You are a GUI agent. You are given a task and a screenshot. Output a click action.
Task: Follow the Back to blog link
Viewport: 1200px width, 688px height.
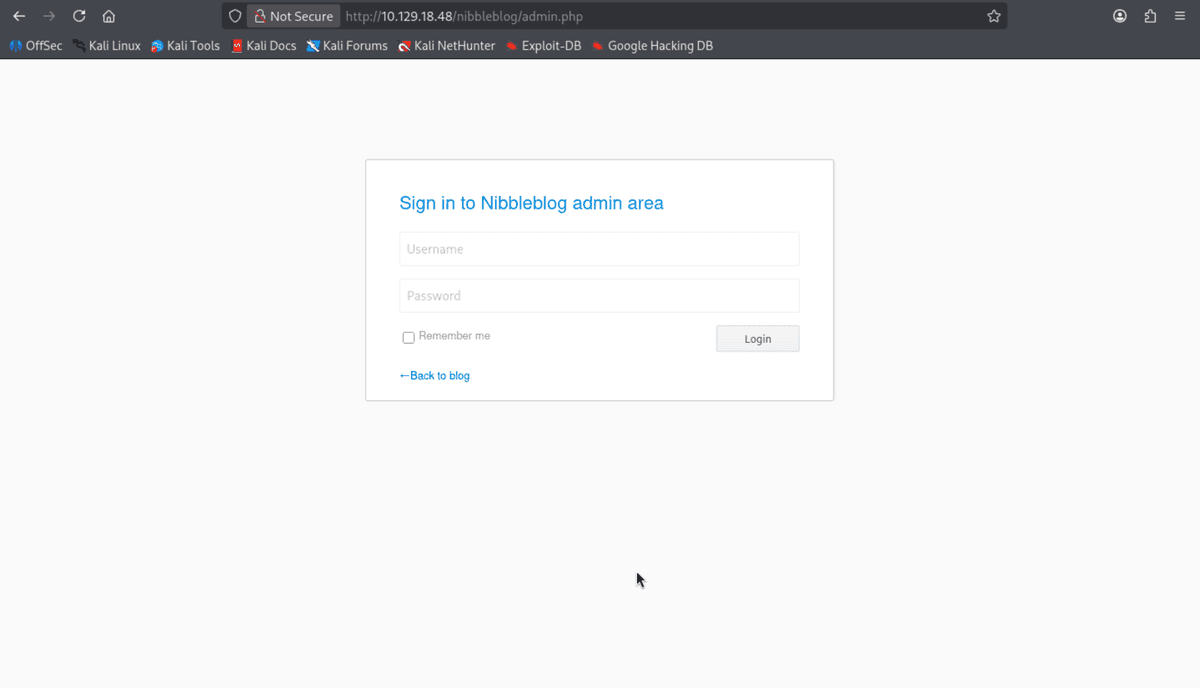[x=434, y=375]
